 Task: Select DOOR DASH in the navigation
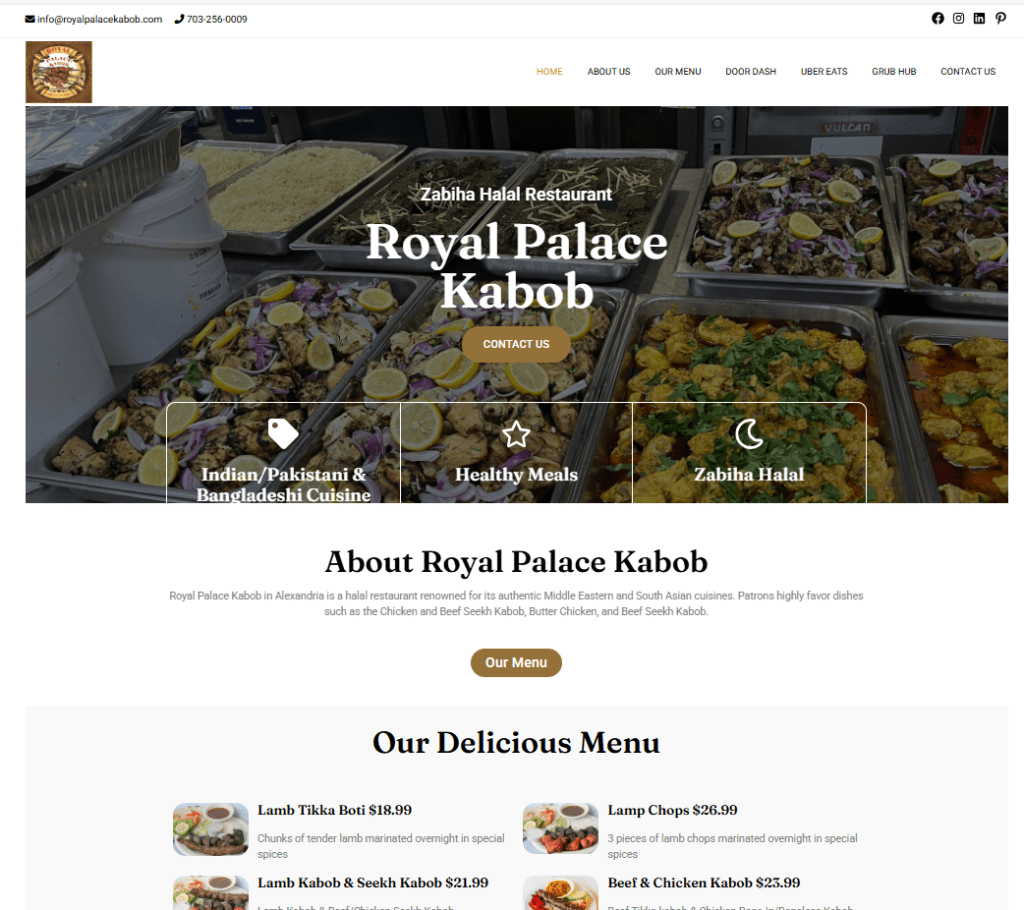(x=750, y=71)
